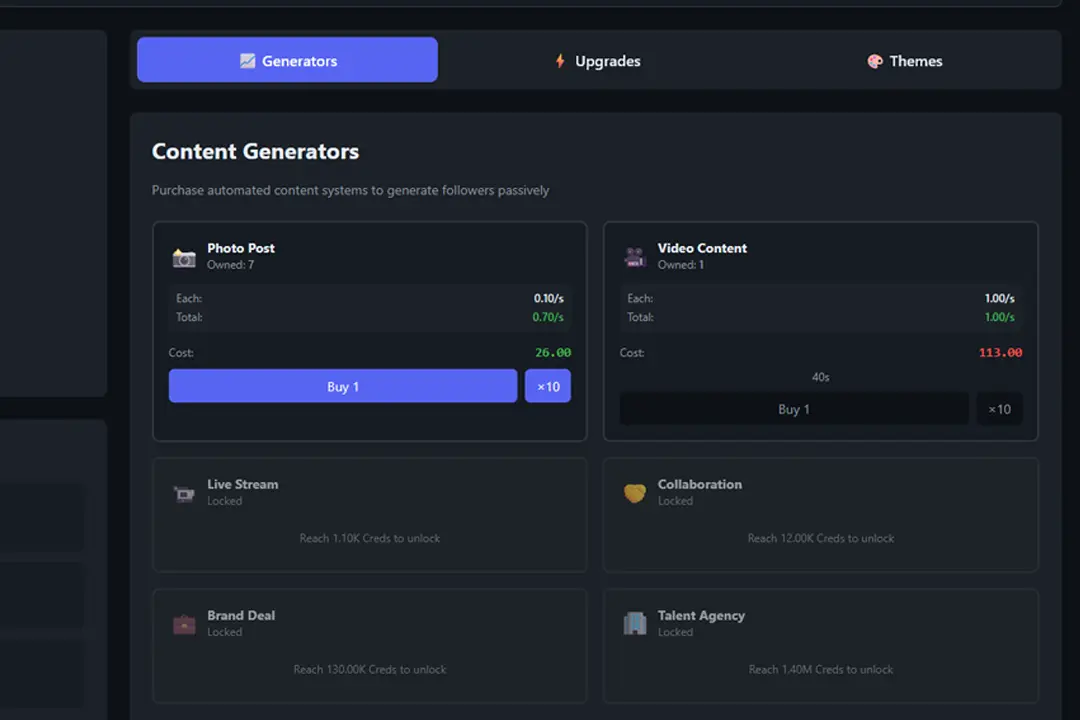
Task: Click the camera icon on Photo Post
Action: point(183,256)
